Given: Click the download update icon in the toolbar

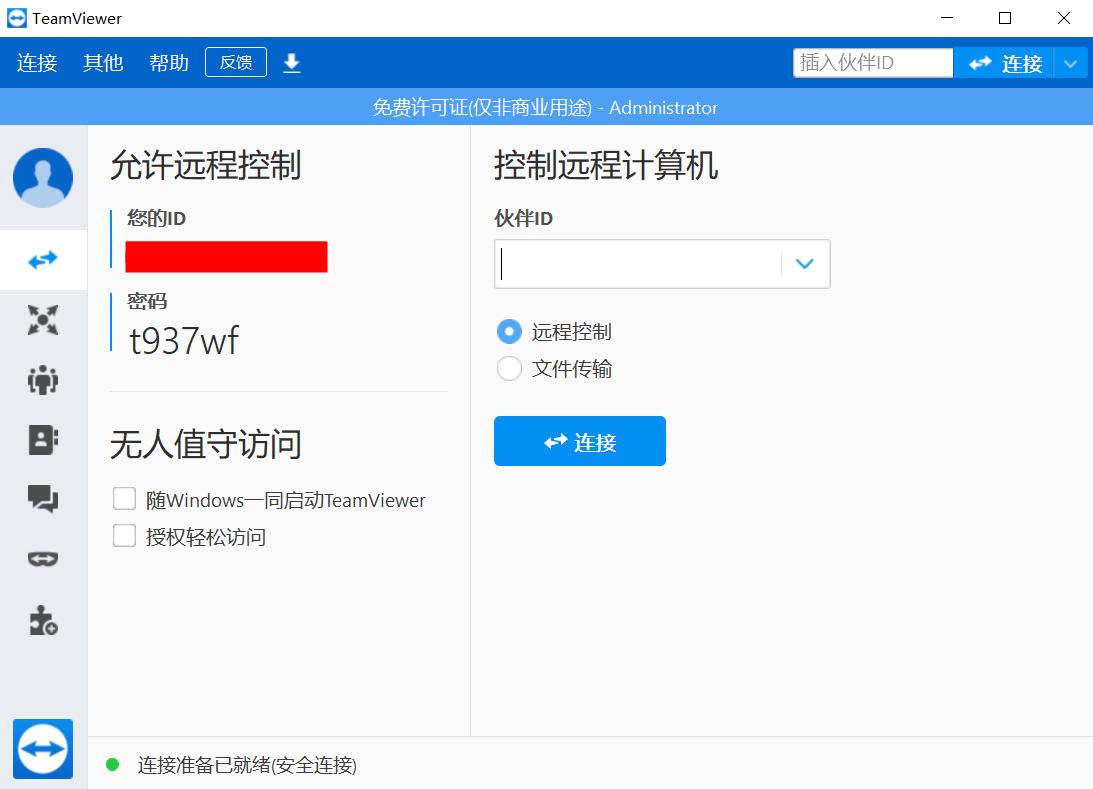Looking at the screenshot, I should coord(291,62).
